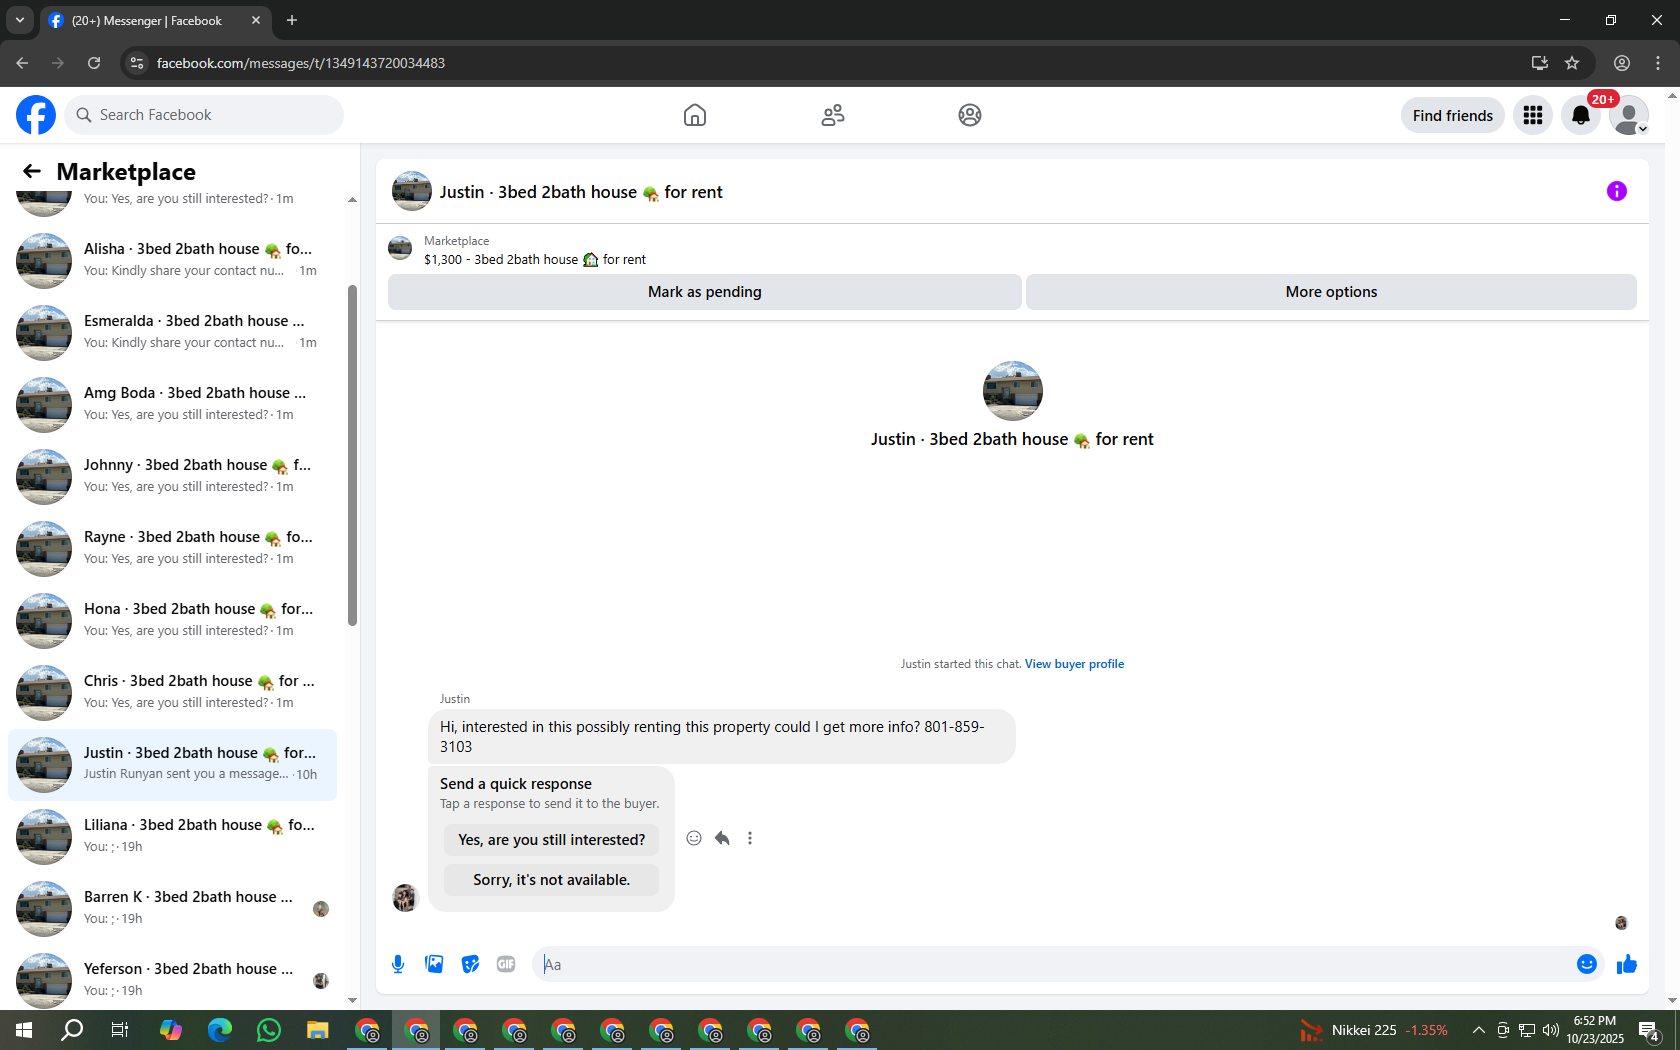The height and width of the screenshot is (1050, 1680).
Task: Choose a sticker icon in composer
Action: tap(470, 964)
